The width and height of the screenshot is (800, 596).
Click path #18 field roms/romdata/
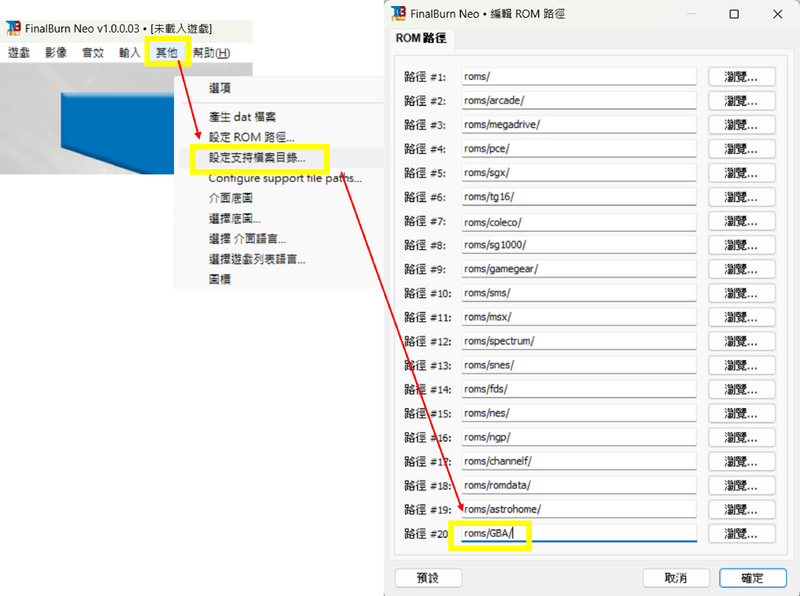[579, 485]
